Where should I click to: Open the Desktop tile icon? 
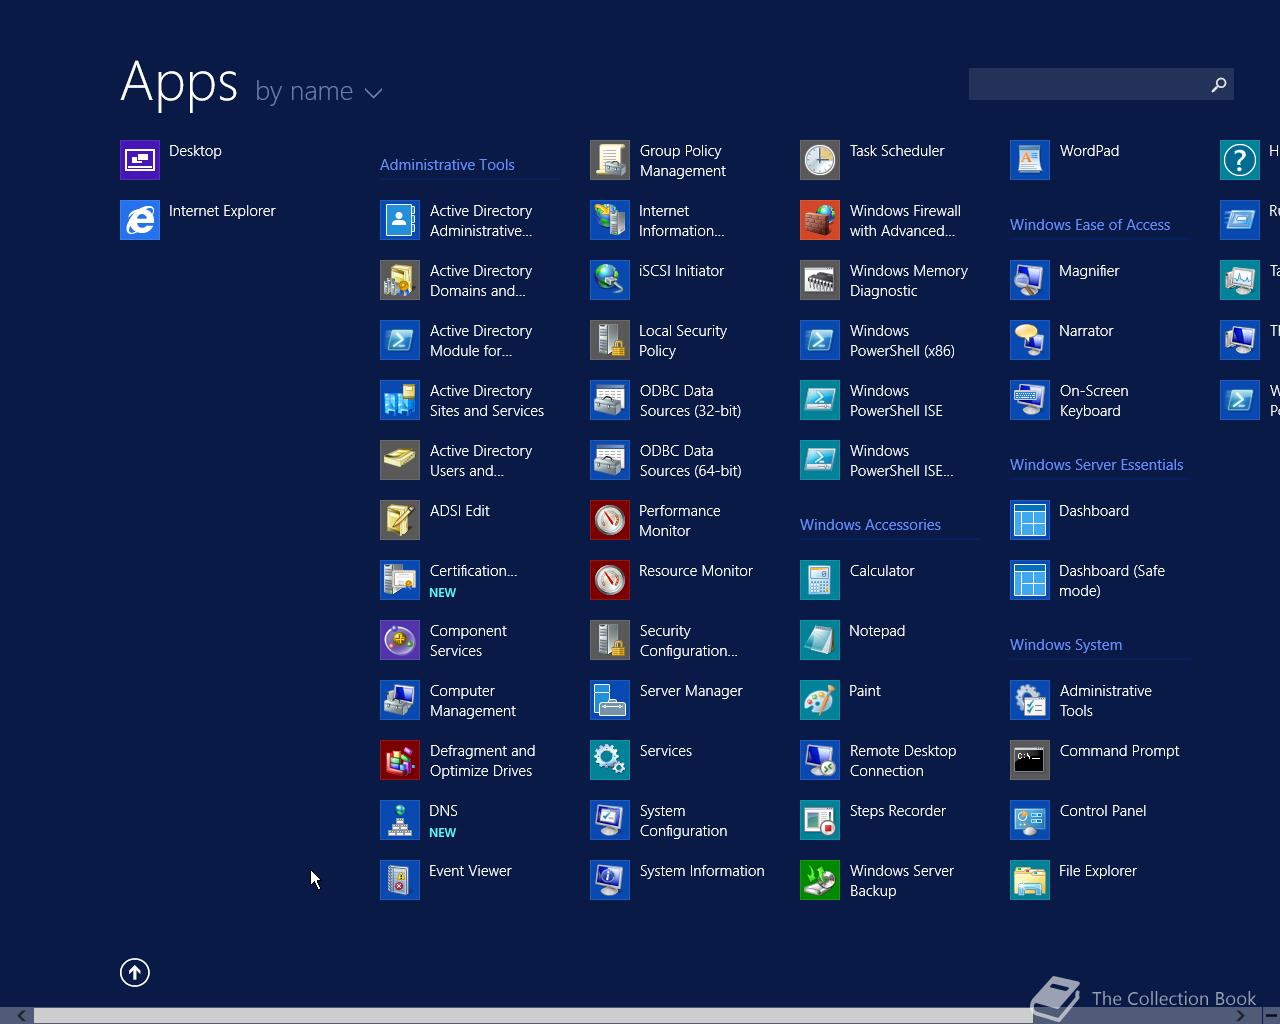pos(140,160)
